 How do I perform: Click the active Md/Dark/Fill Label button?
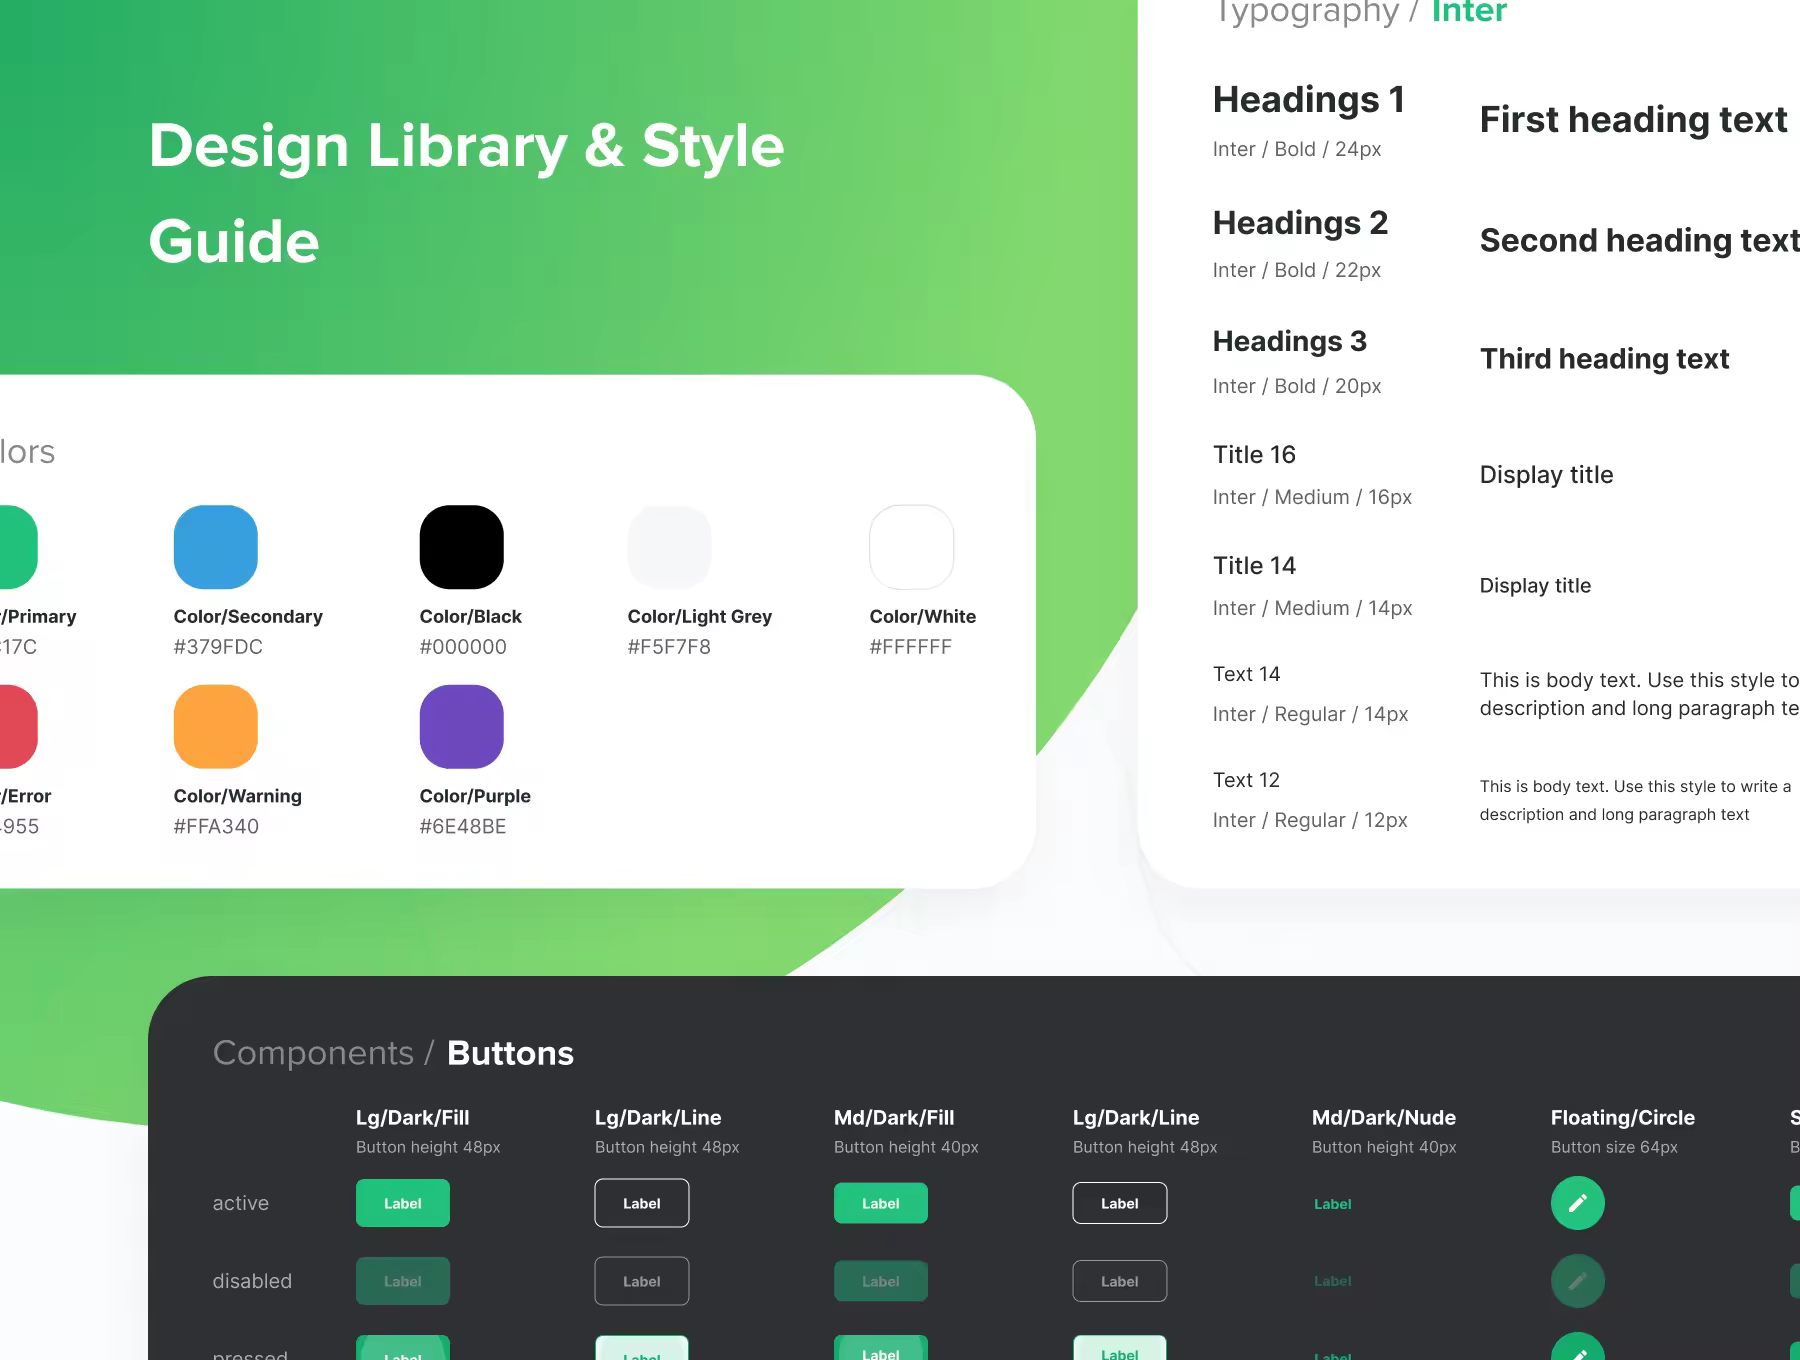point(881,1203)
